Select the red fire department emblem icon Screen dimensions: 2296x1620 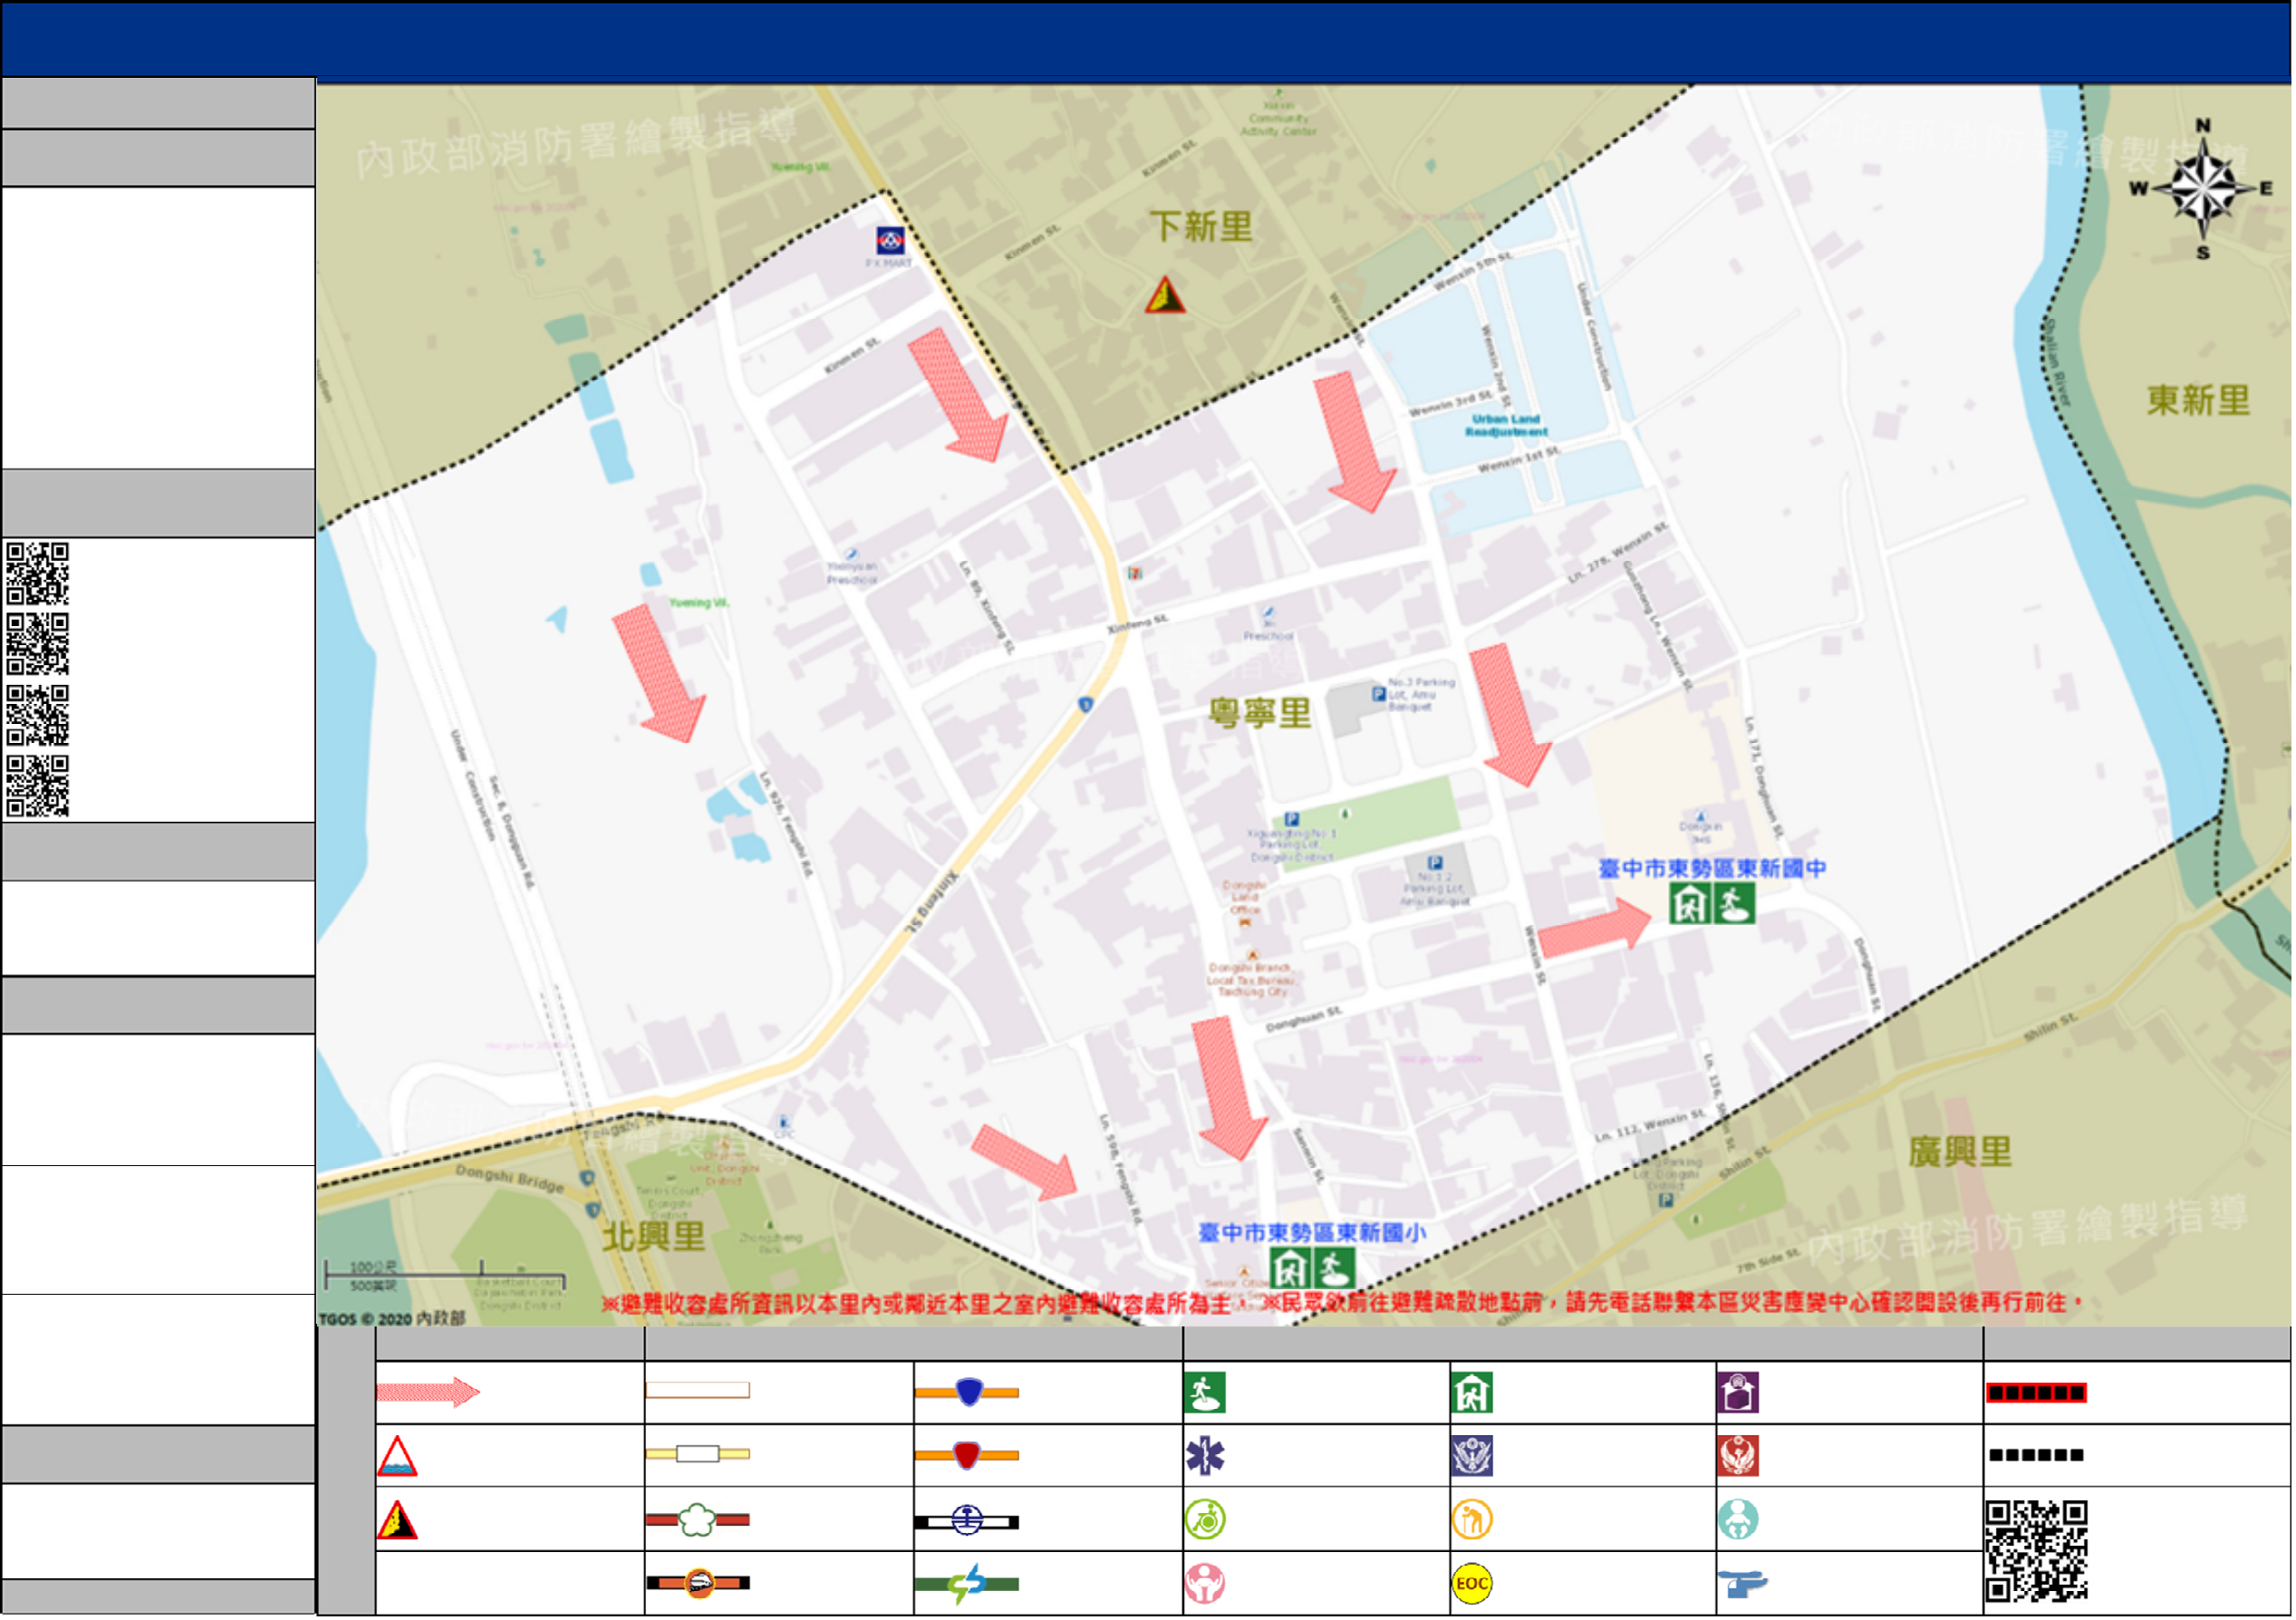(1740, 1458)
